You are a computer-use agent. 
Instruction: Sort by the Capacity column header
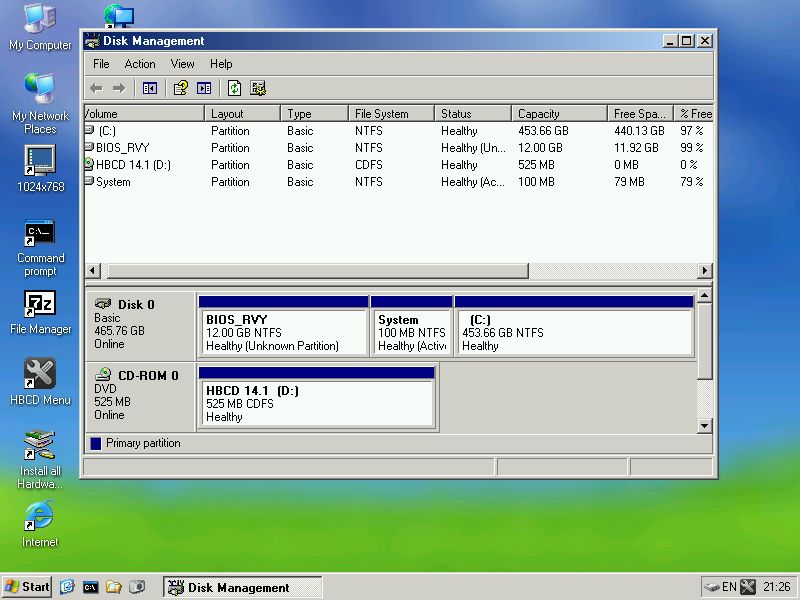coord(560,113)
